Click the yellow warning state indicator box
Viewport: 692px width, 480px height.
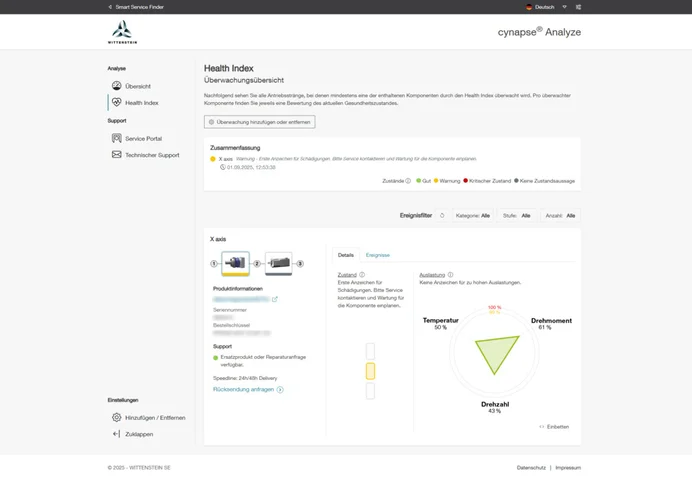(x=370, y=371)
